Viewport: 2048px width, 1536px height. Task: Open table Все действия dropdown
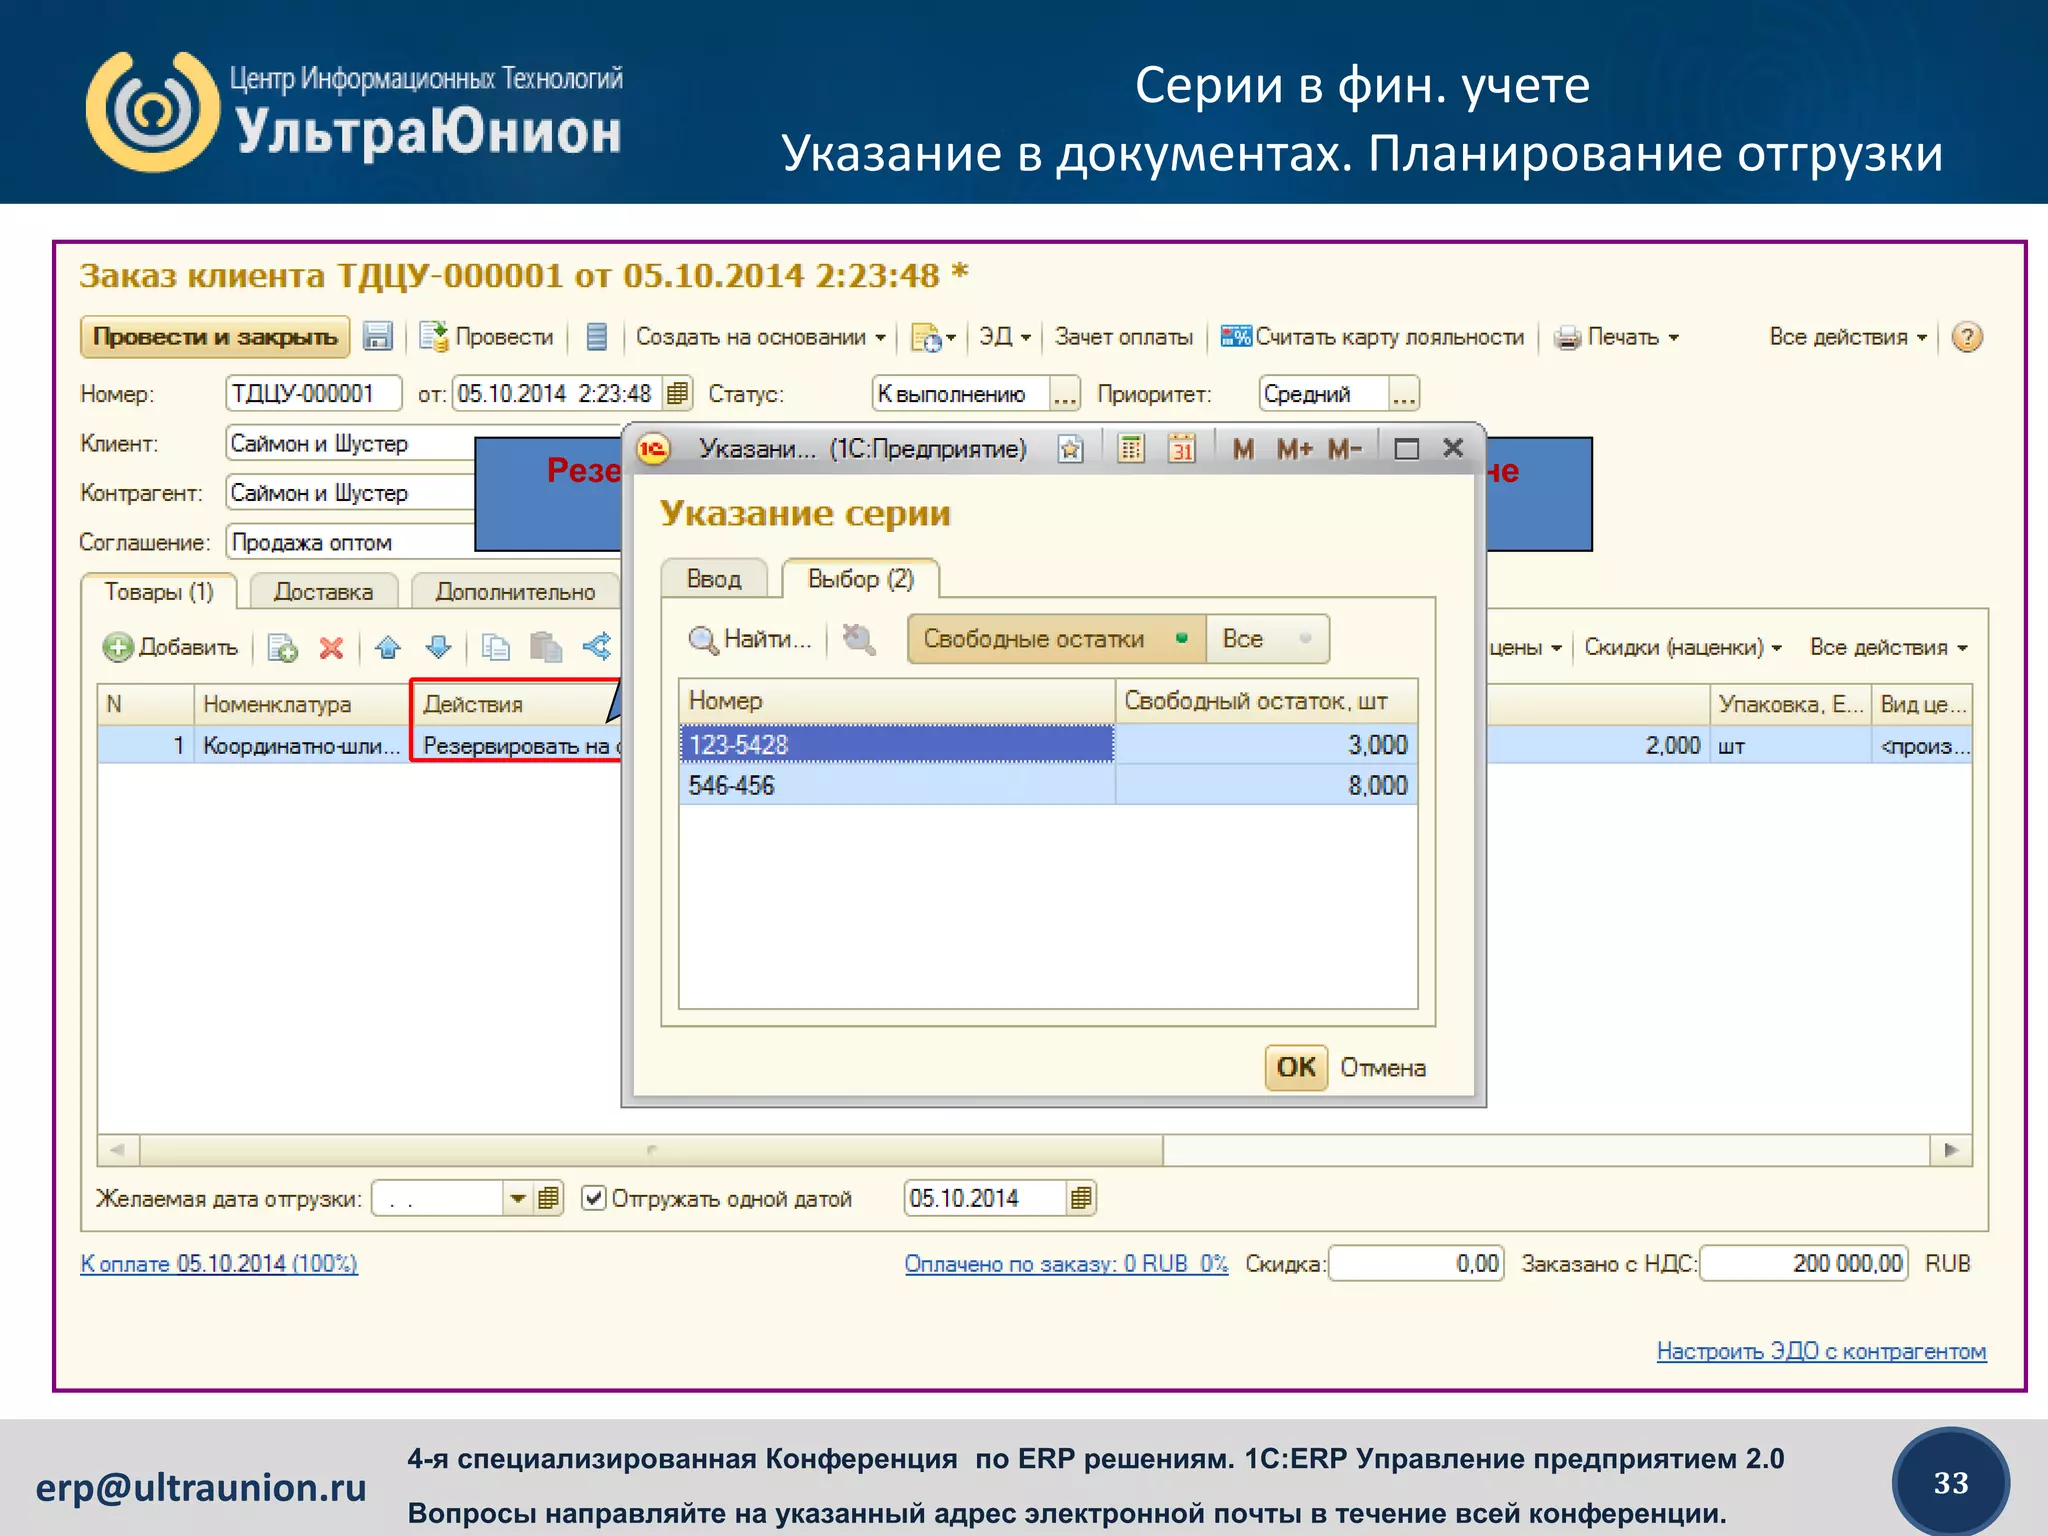pos(1888,647)
